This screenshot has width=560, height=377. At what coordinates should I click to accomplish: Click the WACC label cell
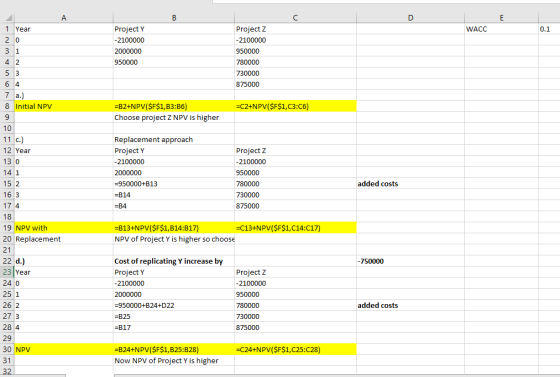point(501,29)
